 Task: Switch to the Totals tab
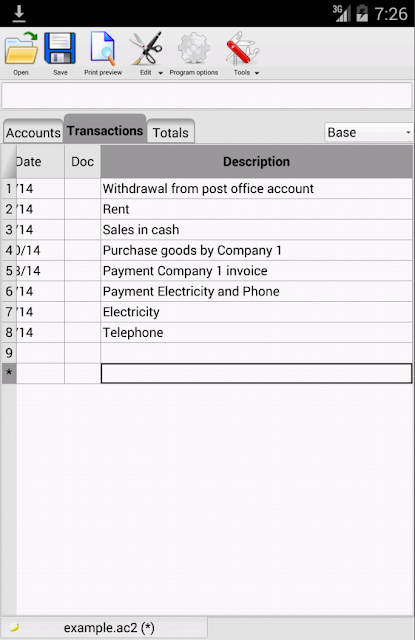tap(171, 132)
